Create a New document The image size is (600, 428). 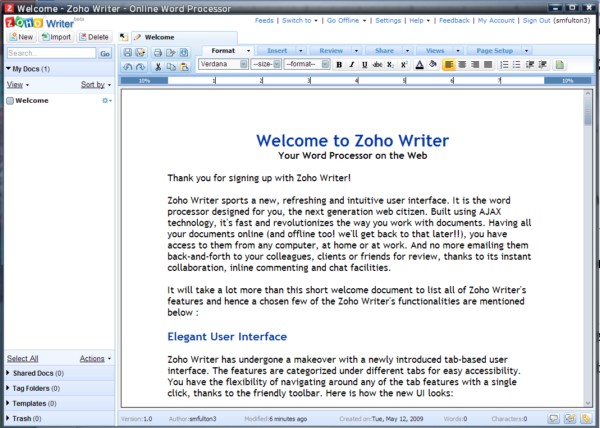22,37
